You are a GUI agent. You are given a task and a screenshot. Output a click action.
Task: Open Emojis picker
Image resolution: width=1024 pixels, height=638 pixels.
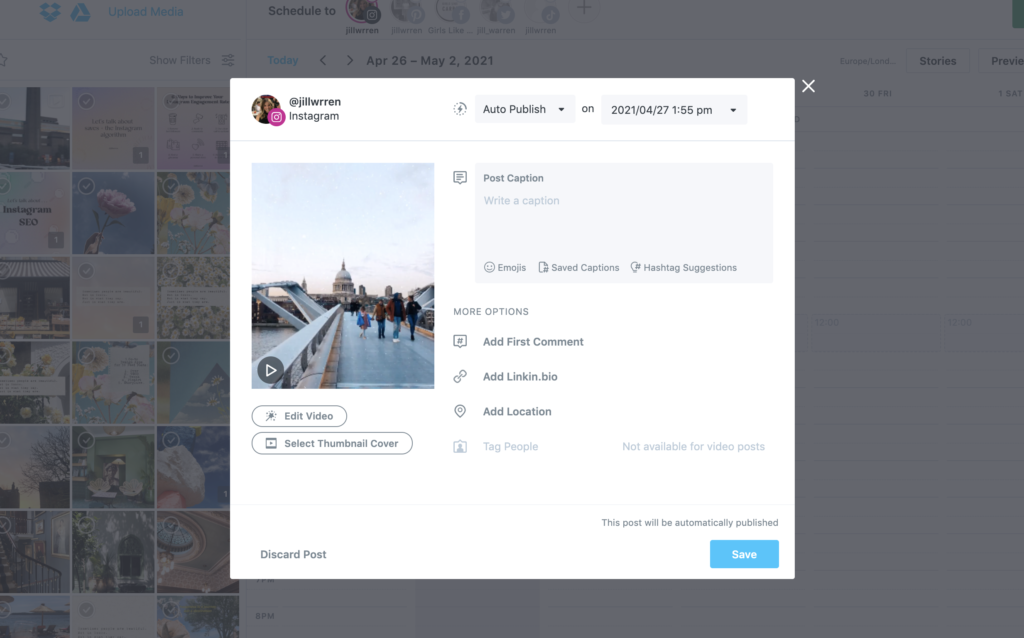pos(505,267)
